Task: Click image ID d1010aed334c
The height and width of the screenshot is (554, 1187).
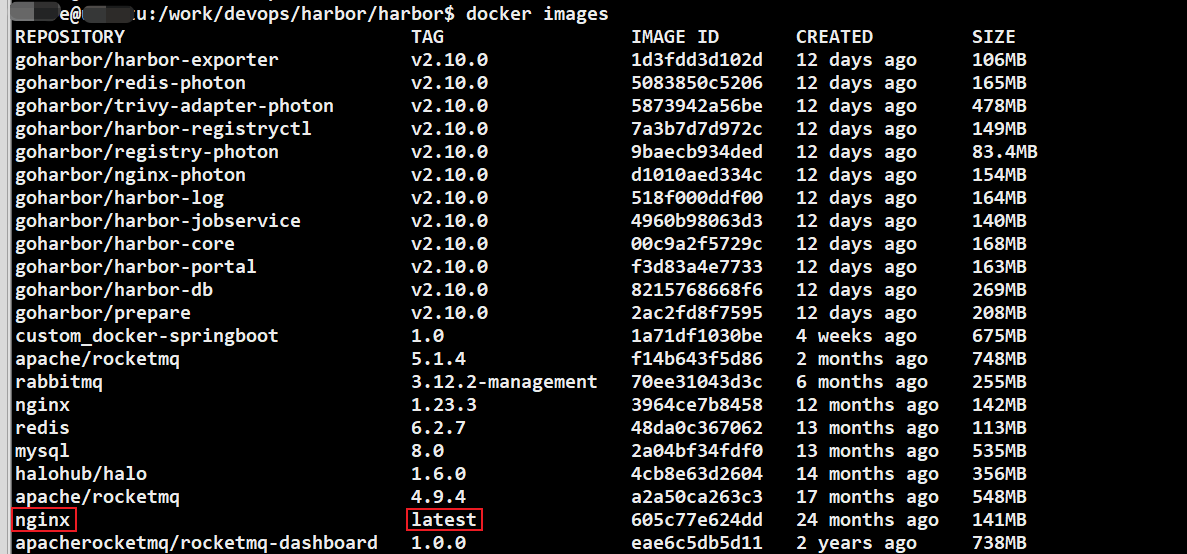Action: (697, 176)
